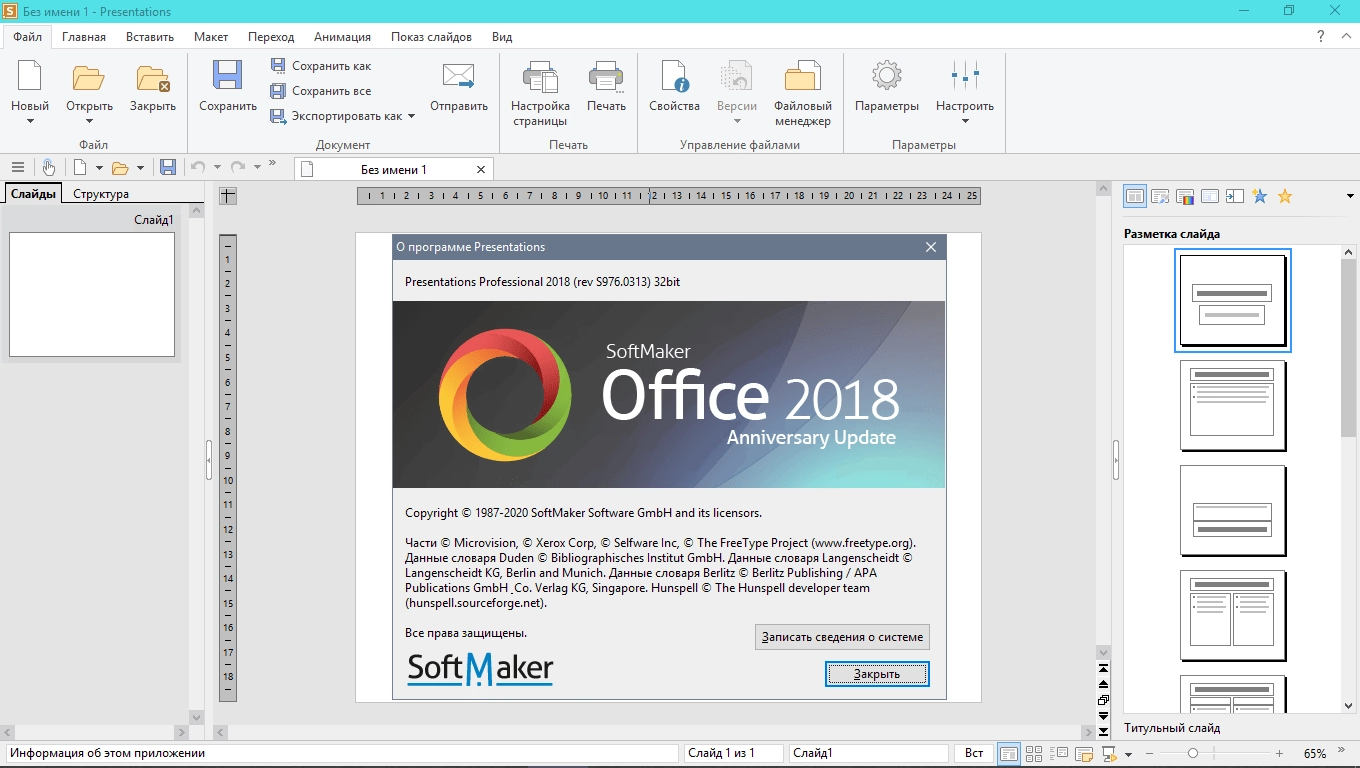Collapse the ribbon with the chevron

pyautogui.click(x=1346, y=36)
